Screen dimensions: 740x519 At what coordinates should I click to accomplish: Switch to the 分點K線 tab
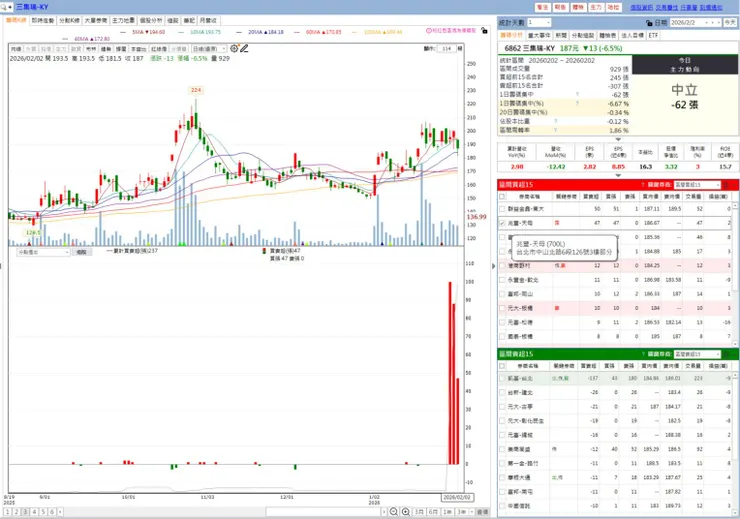tap(69, 20)
